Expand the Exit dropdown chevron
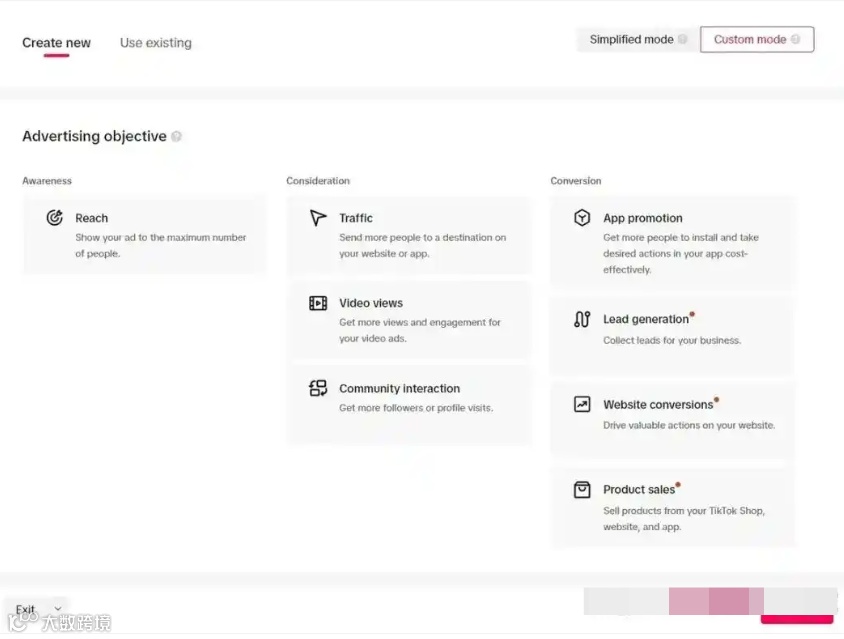Image resolution: width=844 pixels, height=639 pixels. click(x=58, y=609)
